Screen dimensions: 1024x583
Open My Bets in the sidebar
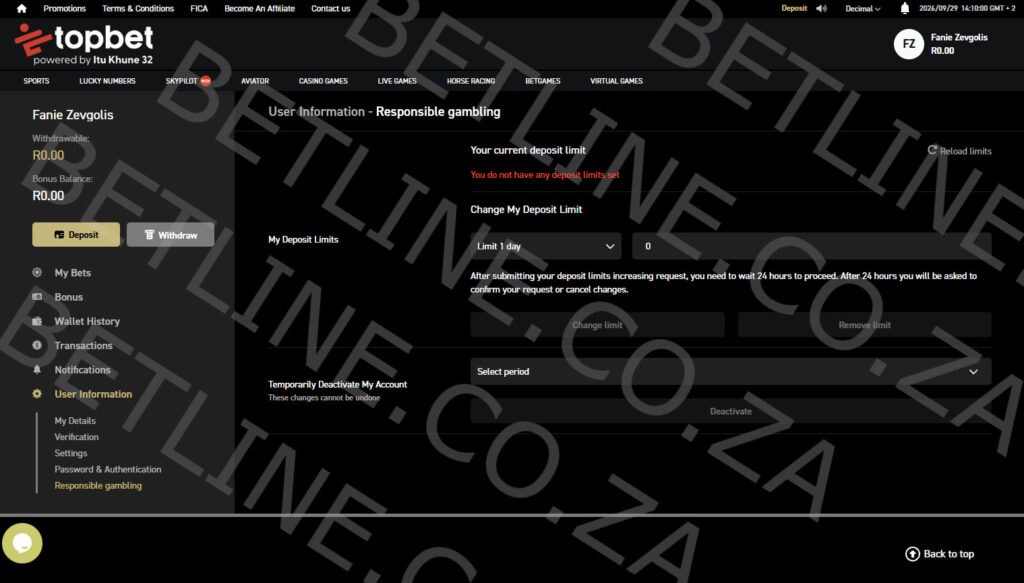click(72, 272)
